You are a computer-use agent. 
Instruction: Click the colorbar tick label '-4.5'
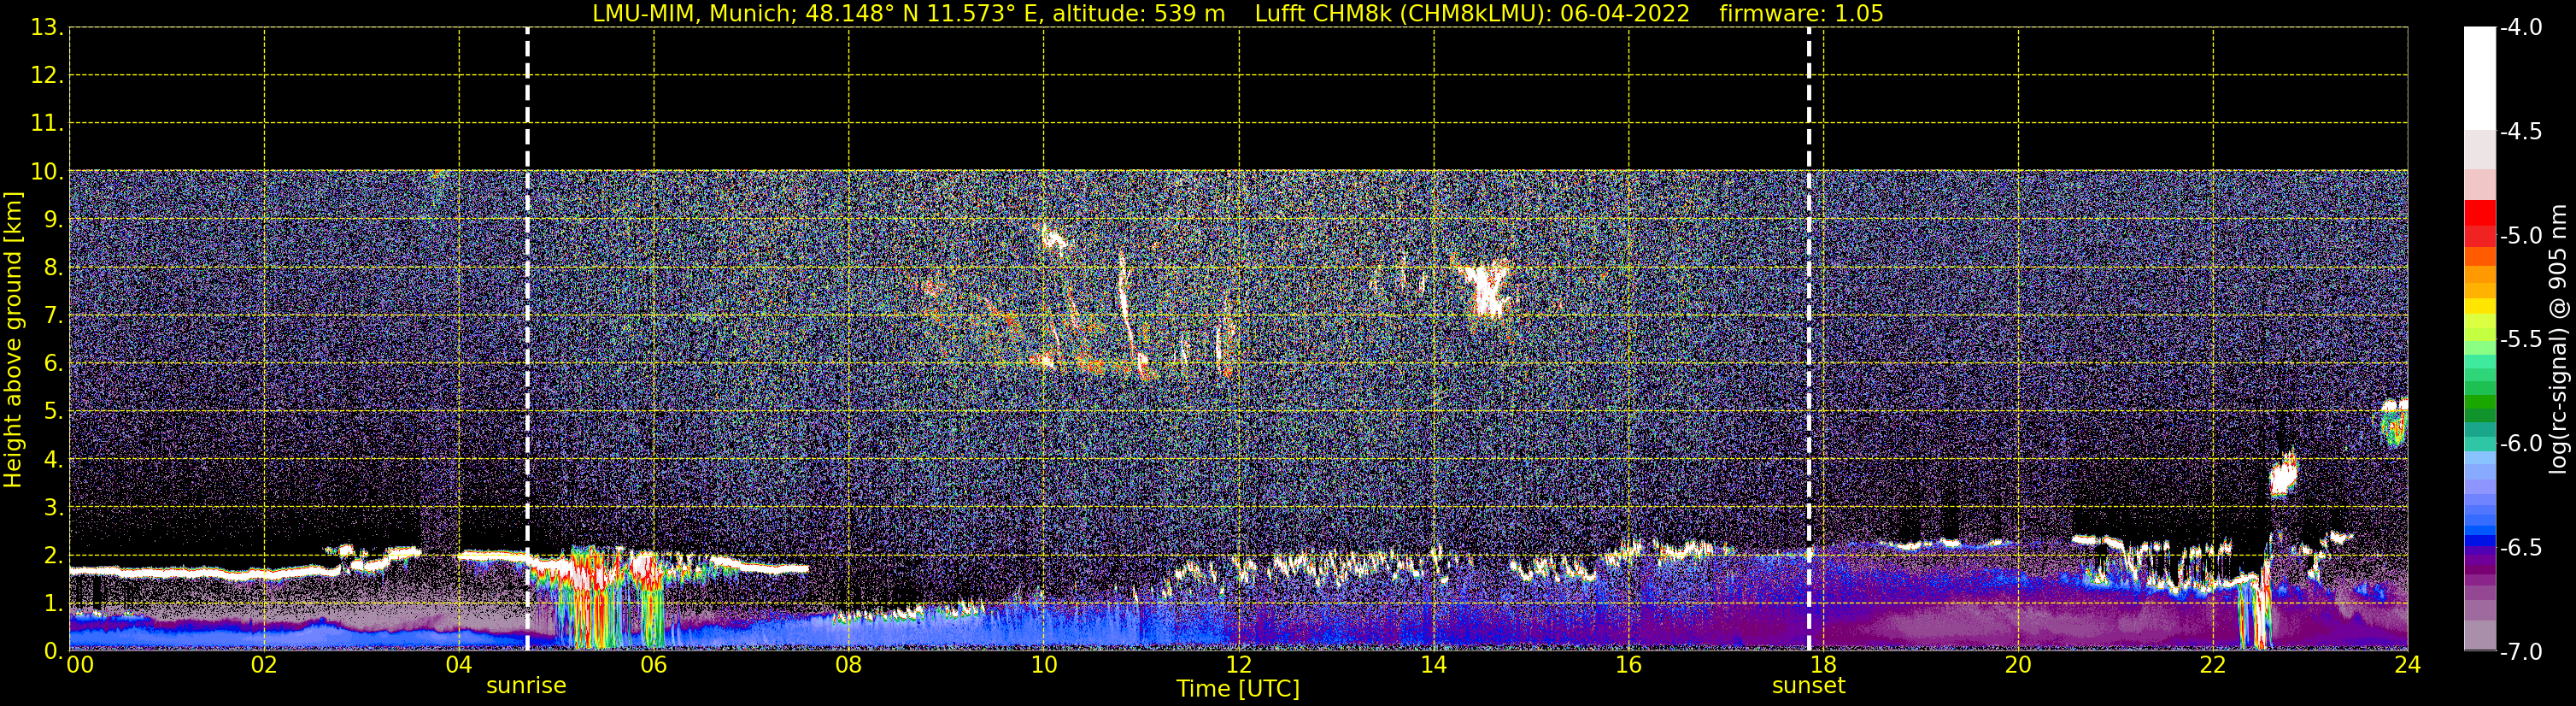tap(2520, 132)
